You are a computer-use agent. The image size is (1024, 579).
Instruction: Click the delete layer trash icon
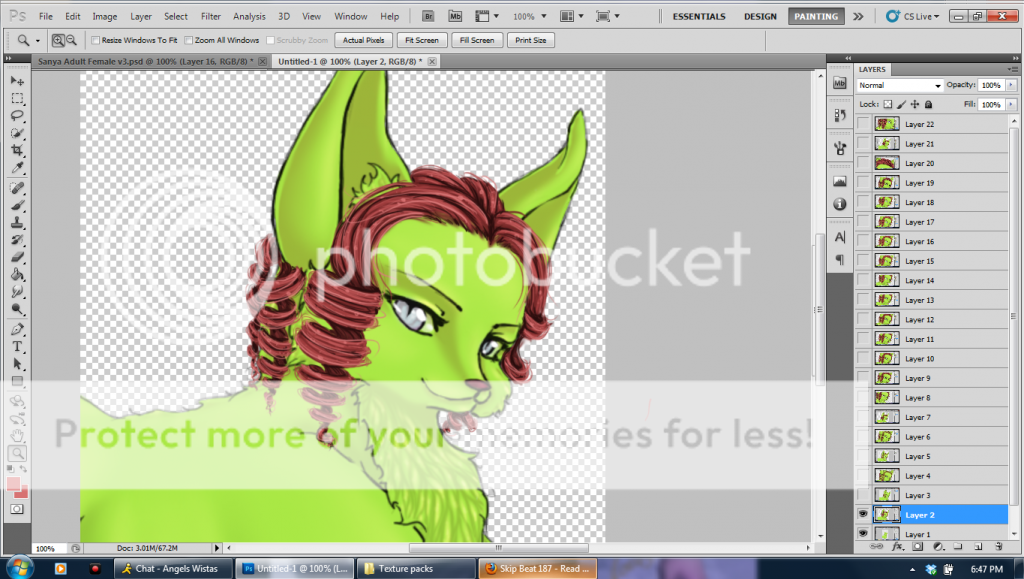point(998,547)
